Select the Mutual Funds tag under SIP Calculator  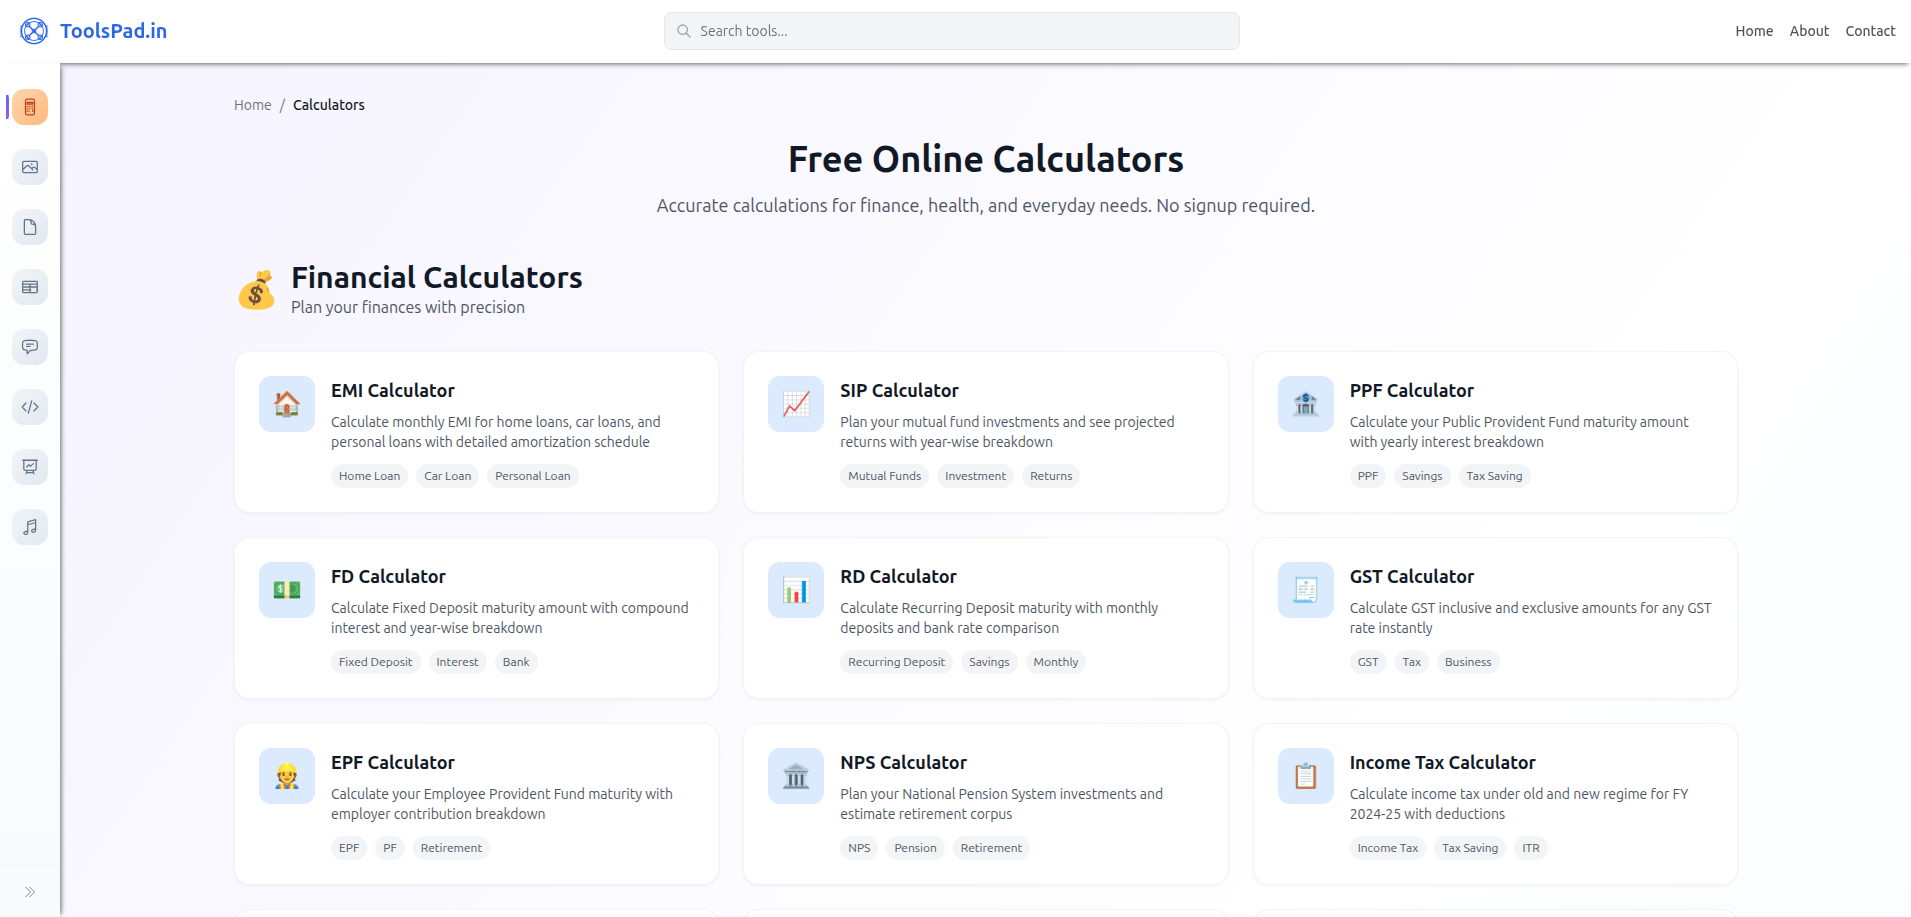884,475
